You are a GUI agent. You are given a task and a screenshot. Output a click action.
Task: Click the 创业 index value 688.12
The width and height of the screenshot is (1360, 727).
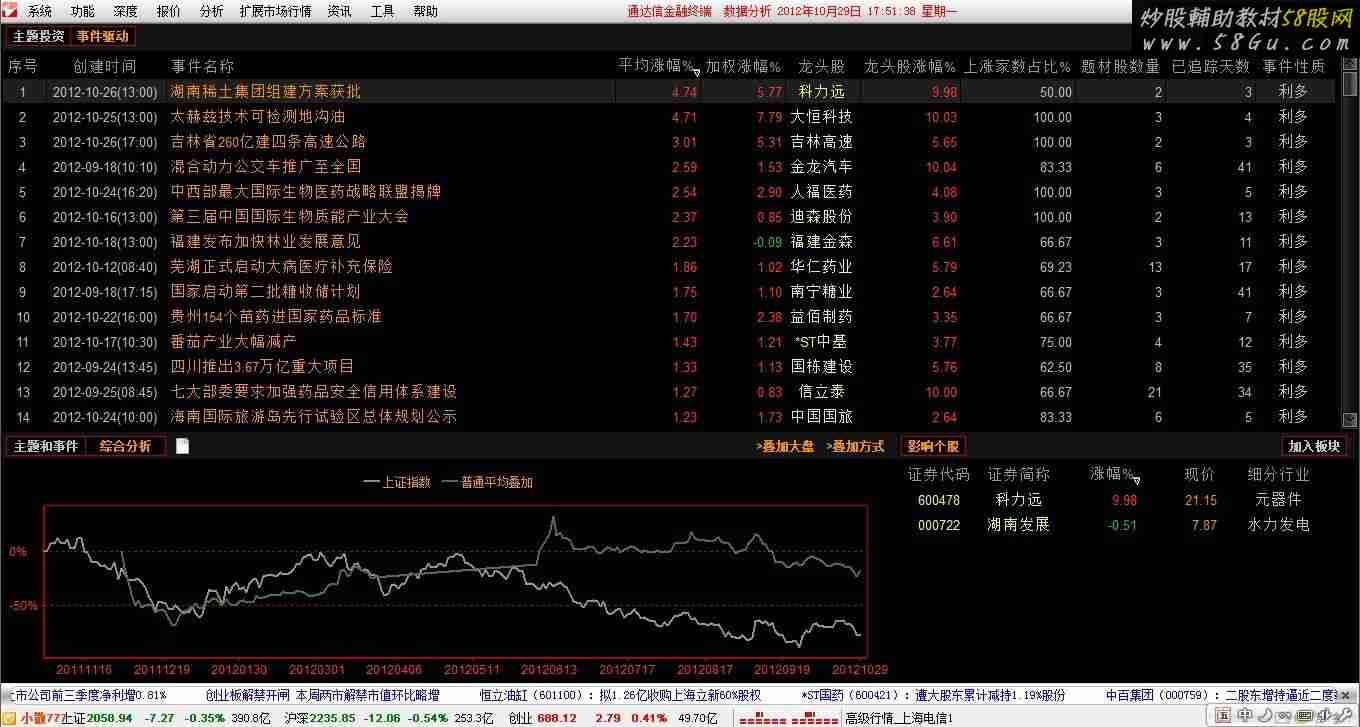pyautogui.click(x=556, y=718)
